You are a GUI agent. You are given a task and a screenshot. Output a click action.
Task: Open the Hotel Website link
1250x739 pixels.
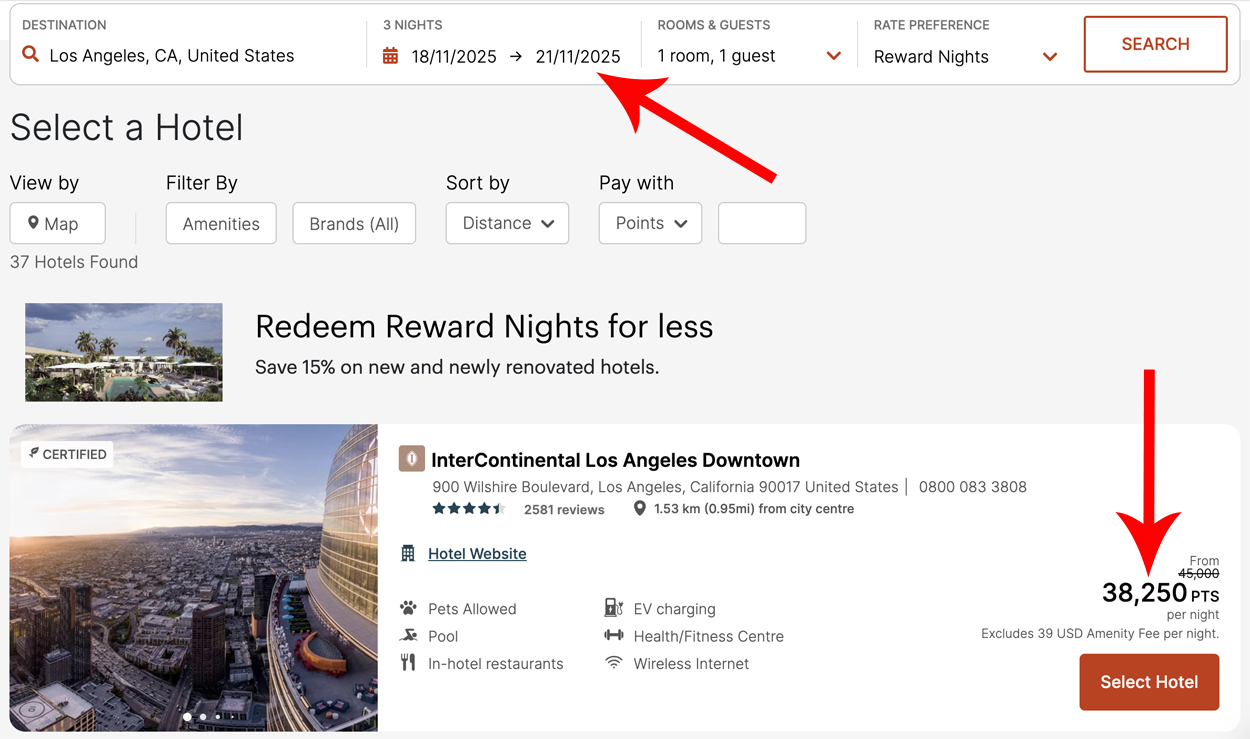477,553
